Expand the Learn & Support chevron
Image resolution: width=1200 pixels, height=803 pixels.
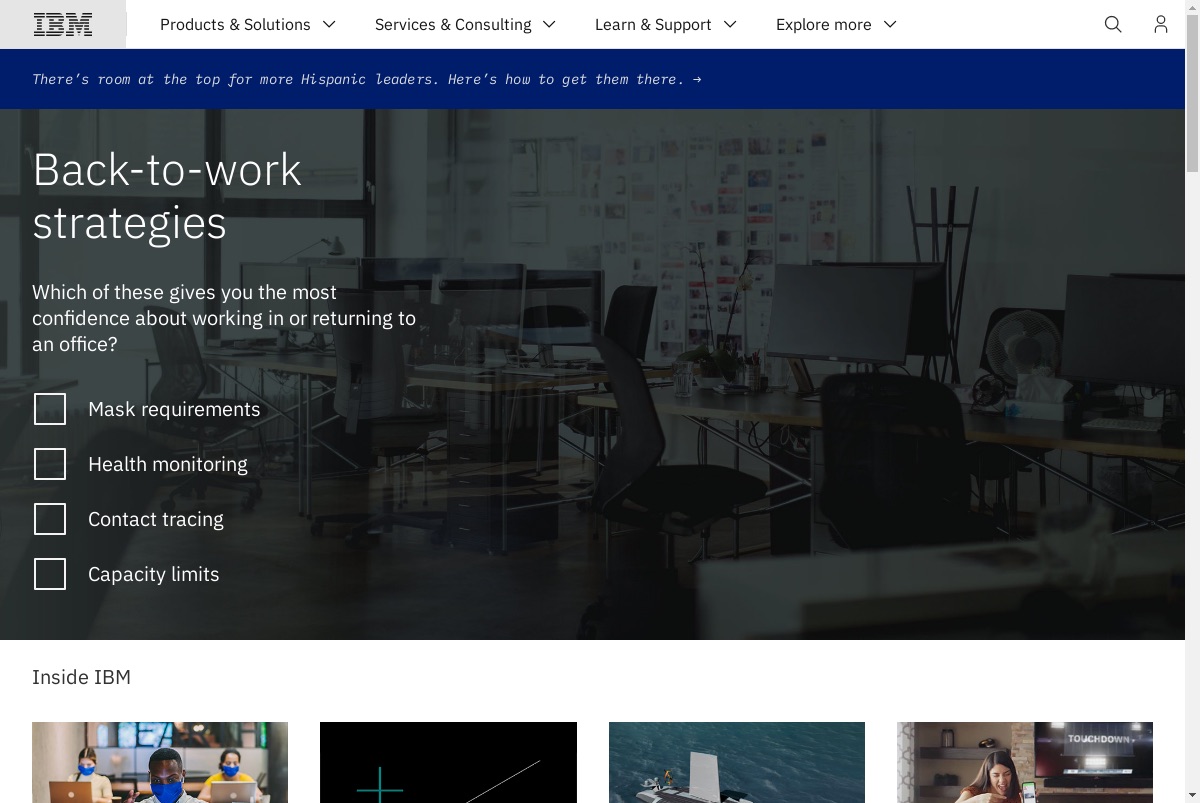[x=730, y=24]
